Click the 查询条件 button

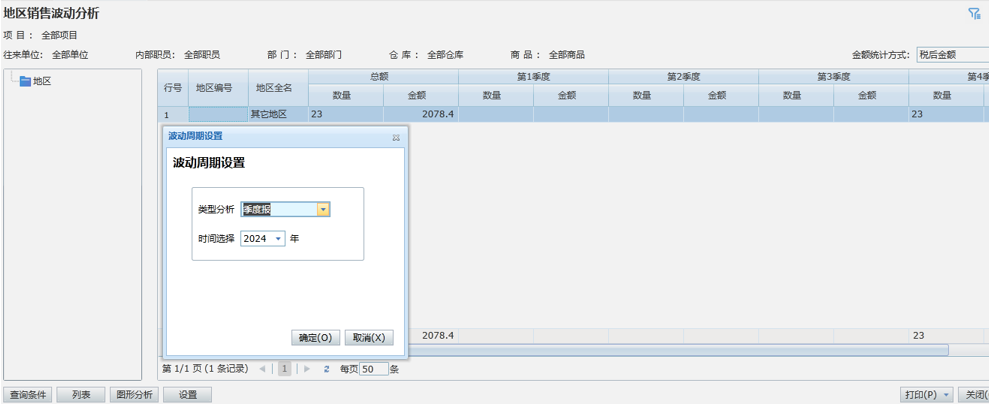click(28, 395)
